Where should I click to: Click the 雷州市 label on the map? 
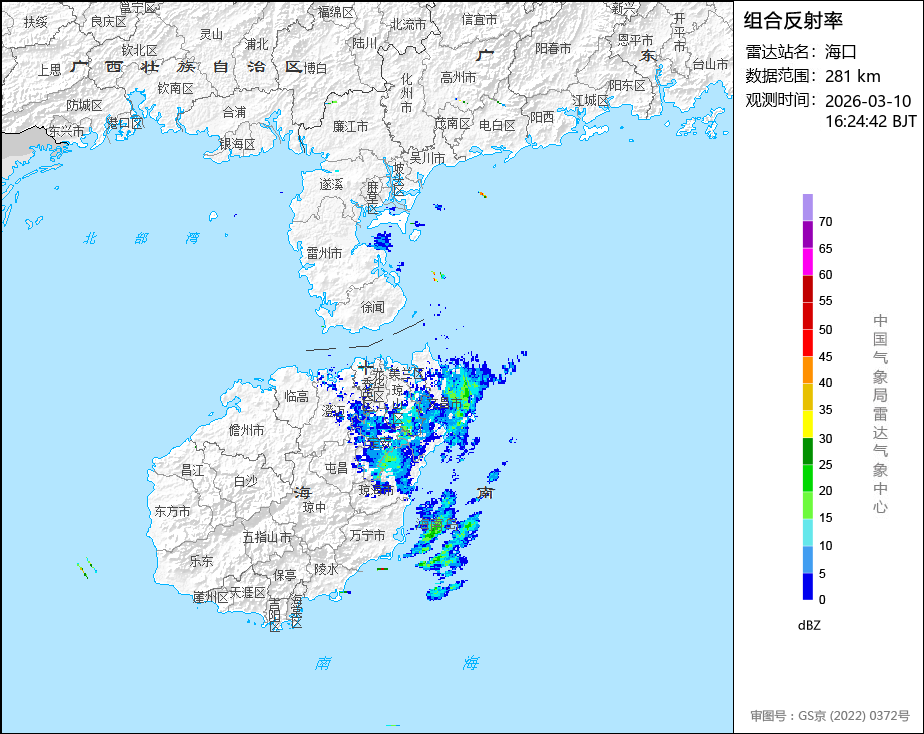tap(325, 253)
